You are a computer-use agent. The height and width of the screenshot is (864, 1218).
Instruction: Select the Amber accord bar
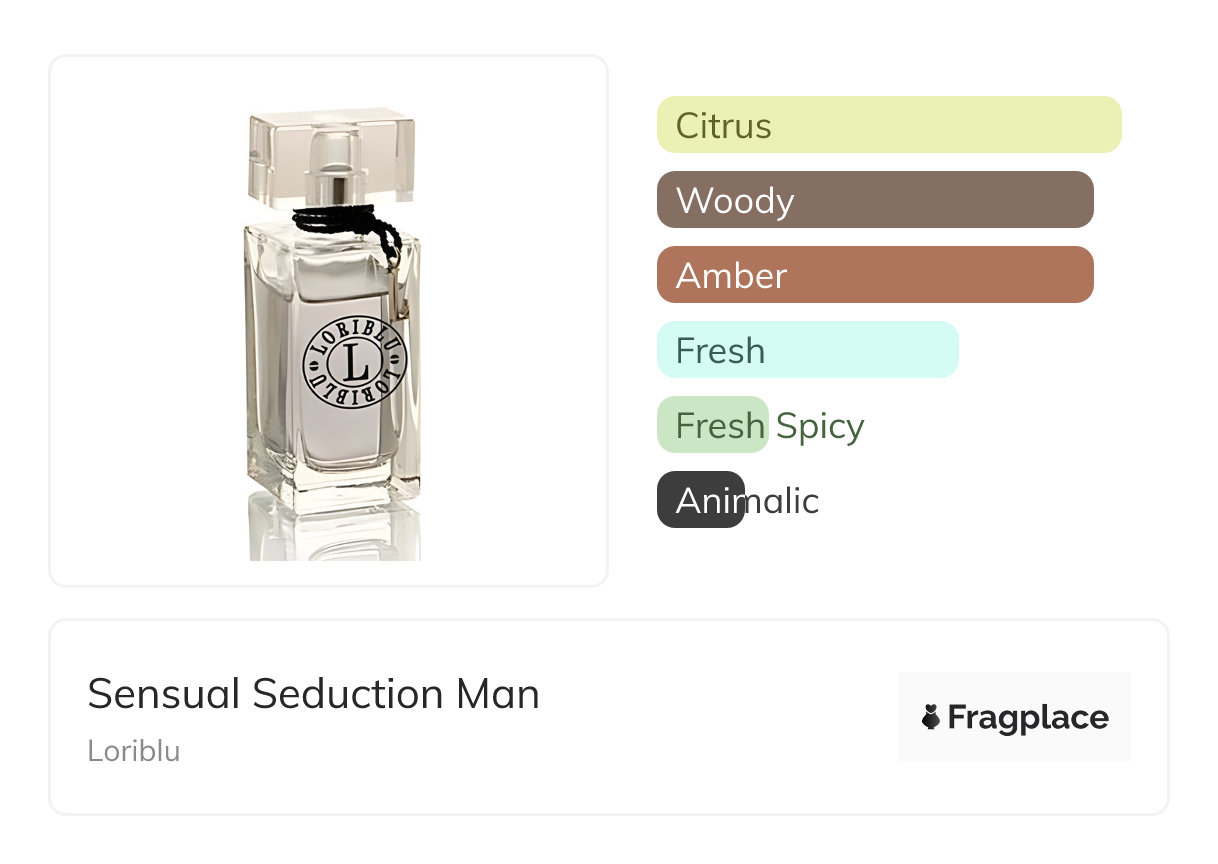point(875,275)
